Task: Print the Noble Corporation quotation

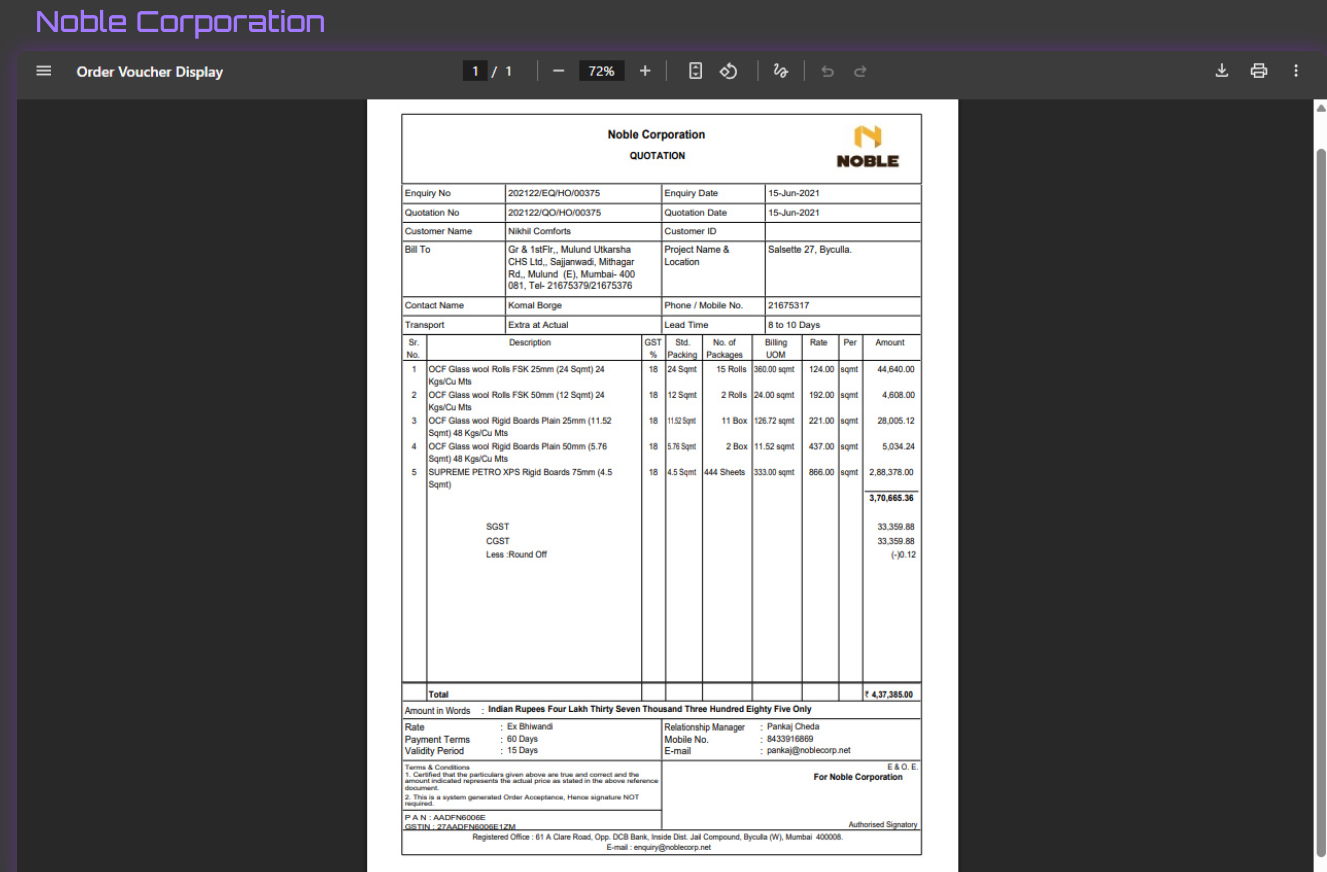Action: tap(1259, 70)
